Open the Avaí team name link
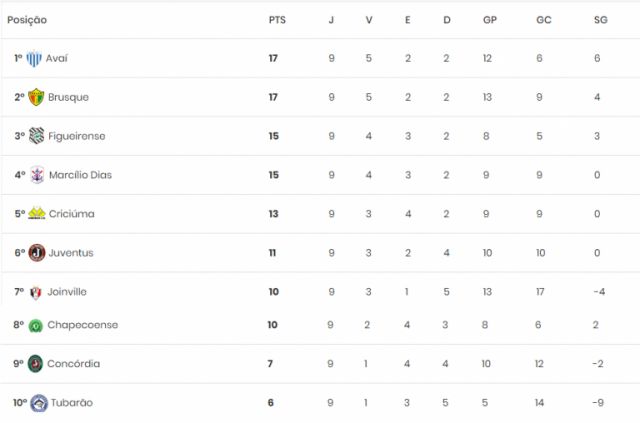Image resolution: width=640 pixels, height=423 pixels. pos(56,58)
